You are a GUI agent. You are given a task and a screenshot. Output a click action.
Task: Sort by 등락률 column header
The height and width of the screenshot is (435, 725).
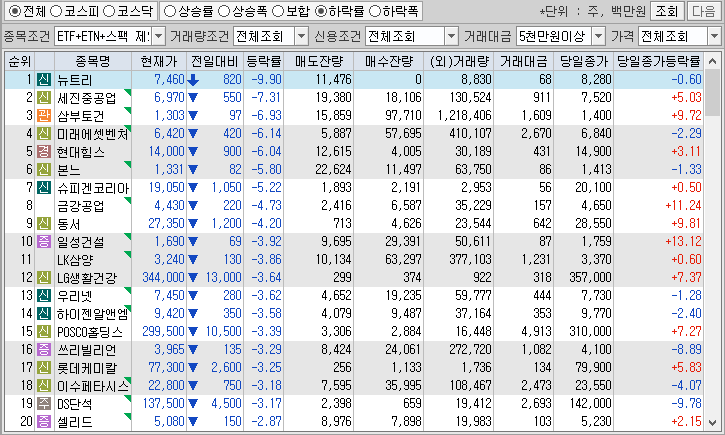pos(264,61)
